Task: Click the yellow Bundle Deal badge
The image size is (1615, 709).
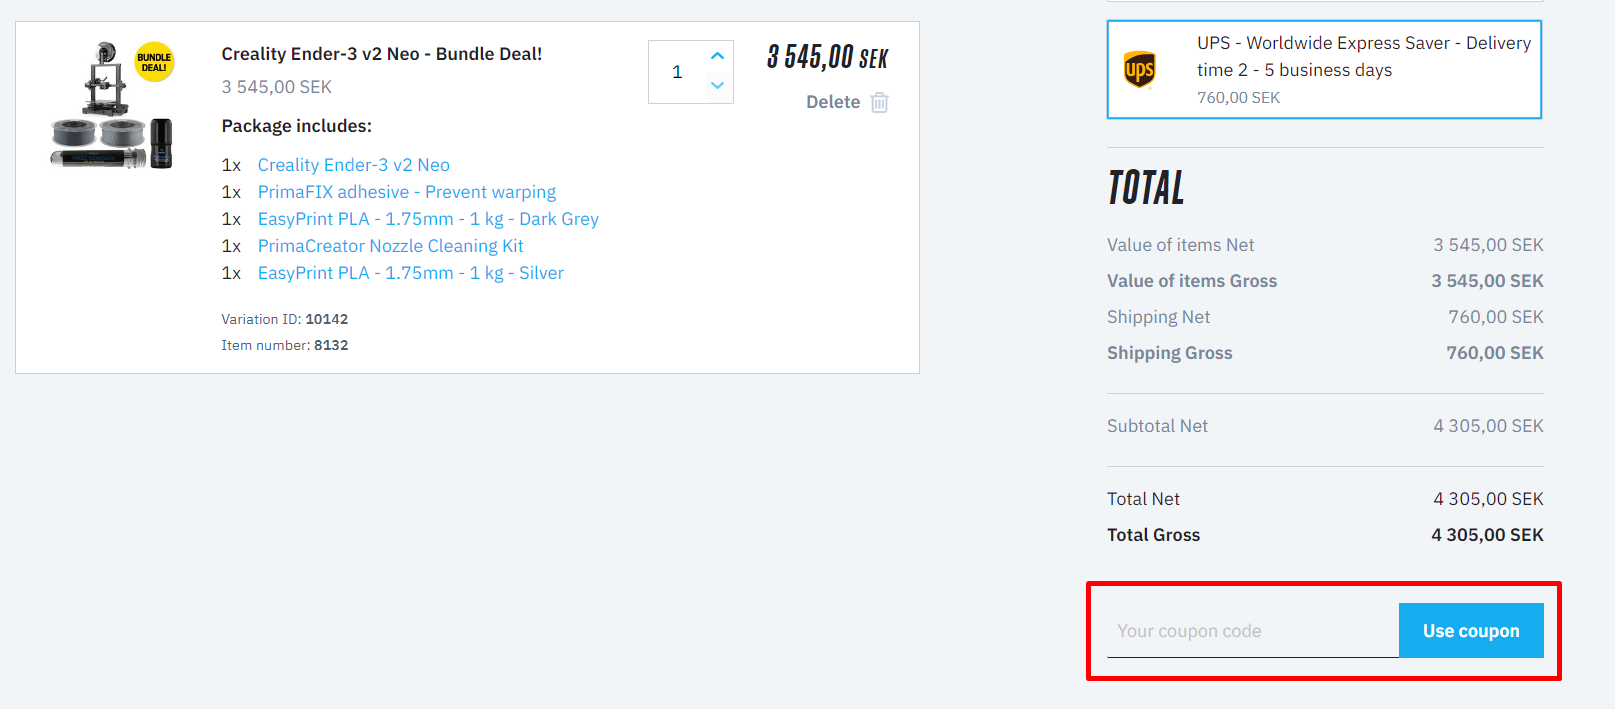Action: (154, 62)
